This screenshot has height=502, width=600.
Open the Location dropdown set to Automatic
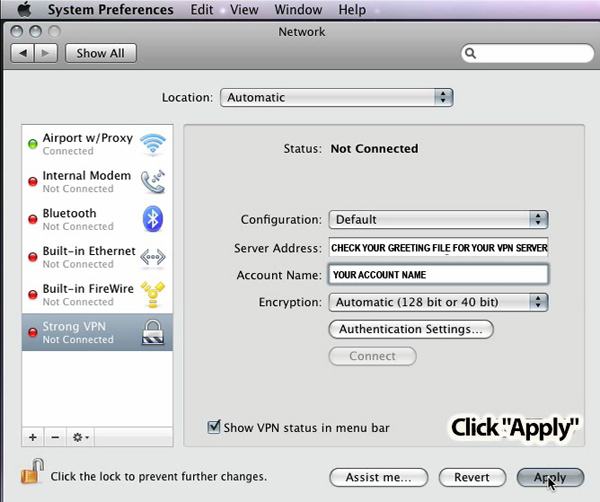point(336,98)
